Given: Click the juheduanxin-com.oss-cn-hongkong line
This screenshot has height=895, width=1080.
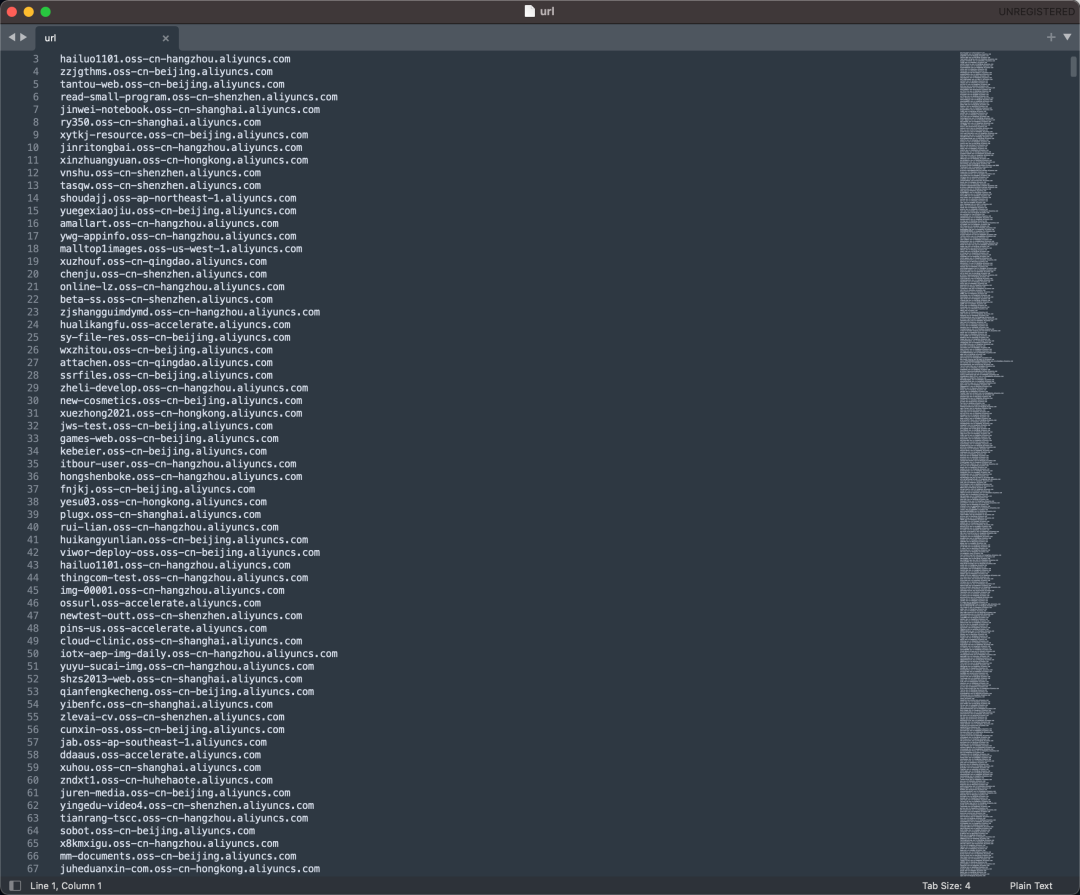Looking at the screenshot, I should point(189,868).
